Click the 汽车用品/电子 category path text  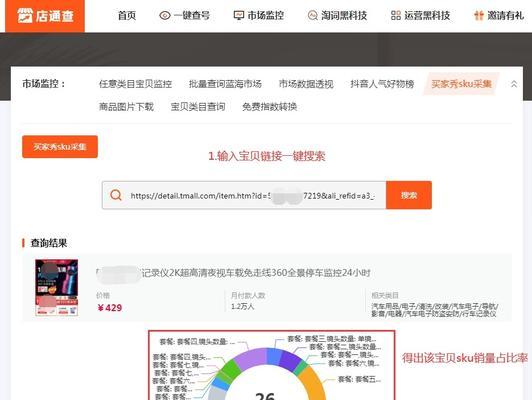point(434,310)
